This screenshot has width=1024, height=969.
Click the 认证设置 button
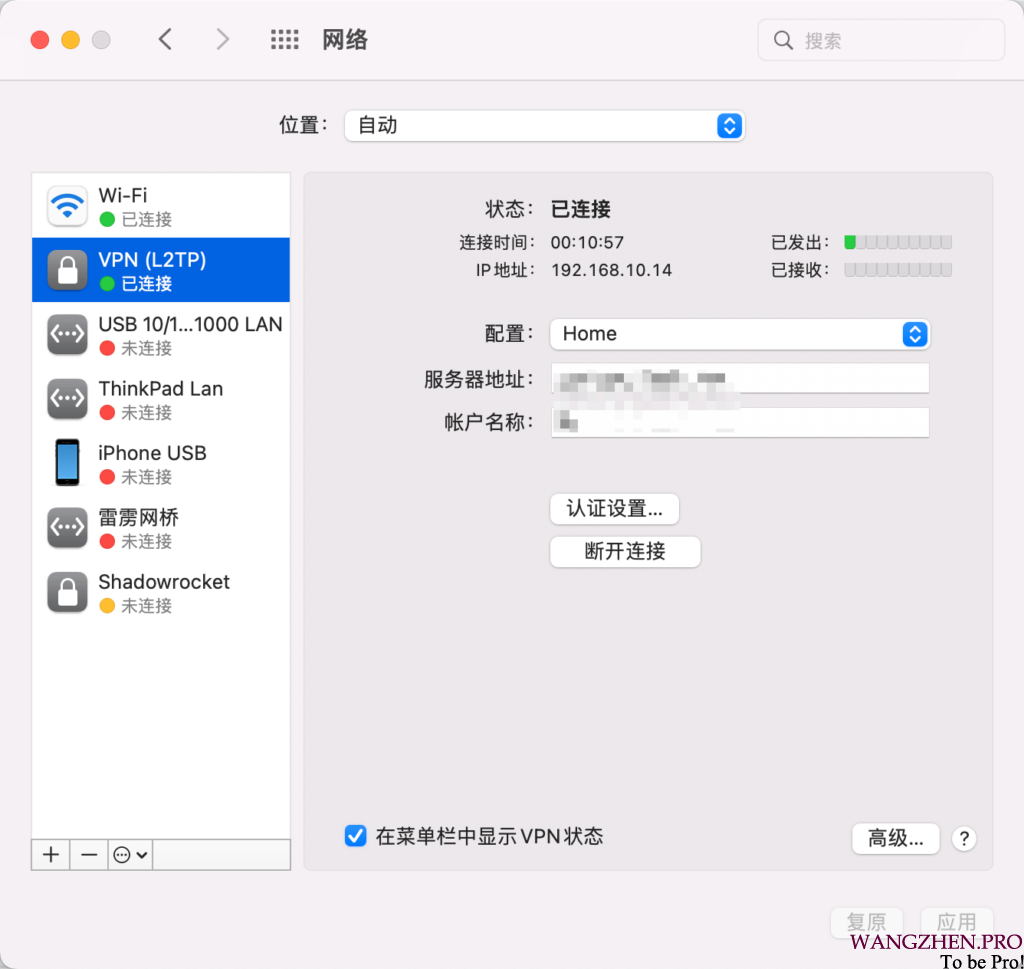(x=614, y=509)
